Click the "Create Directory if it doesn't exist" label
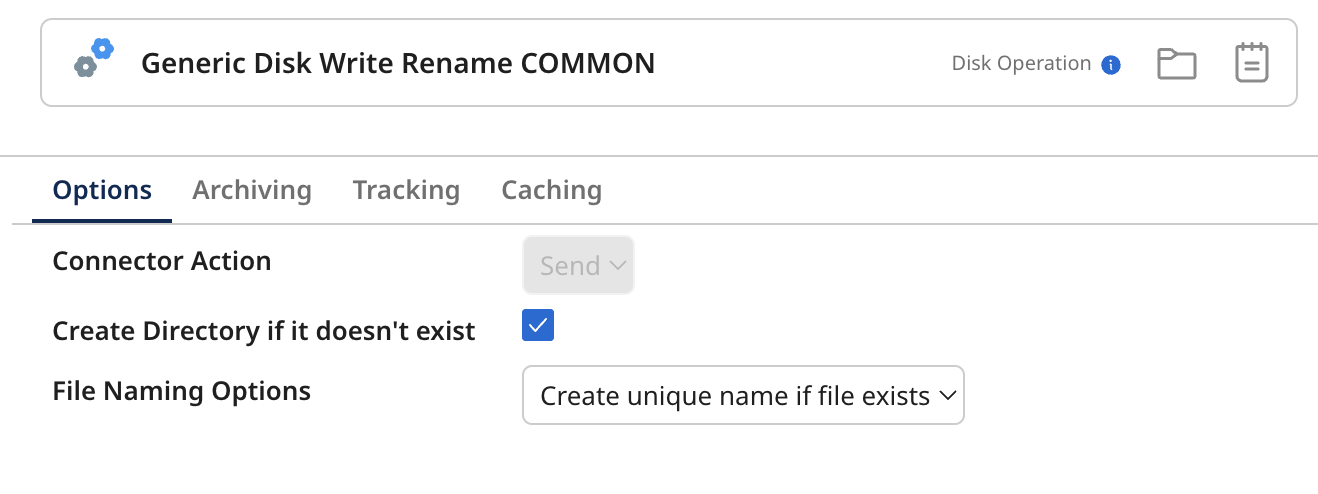 (263, 331)
